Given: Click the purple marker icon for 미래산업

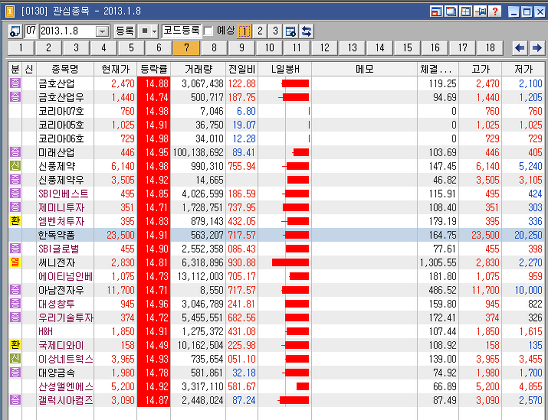Looking at the screenshot, I should pyautogui.click(x=15, y=152).
